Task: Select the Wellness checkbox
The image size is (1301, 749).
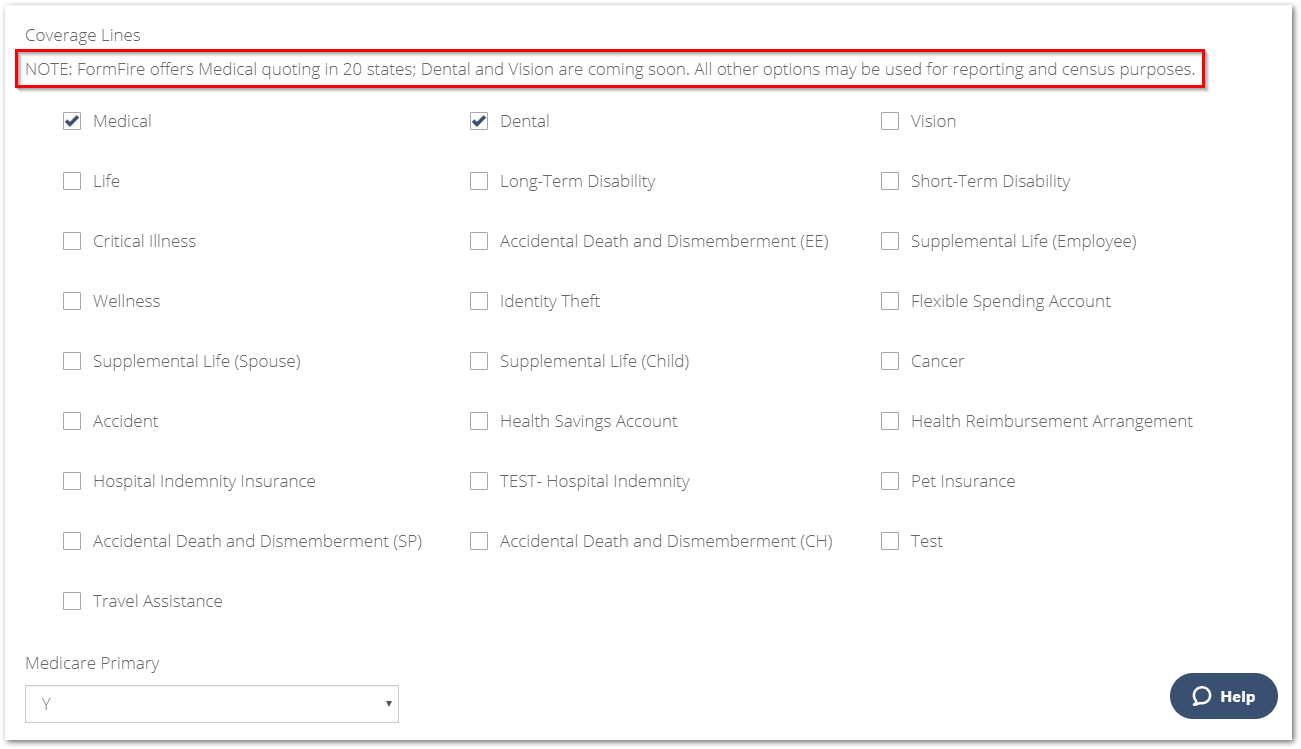Action: click(x=72, y=301)
